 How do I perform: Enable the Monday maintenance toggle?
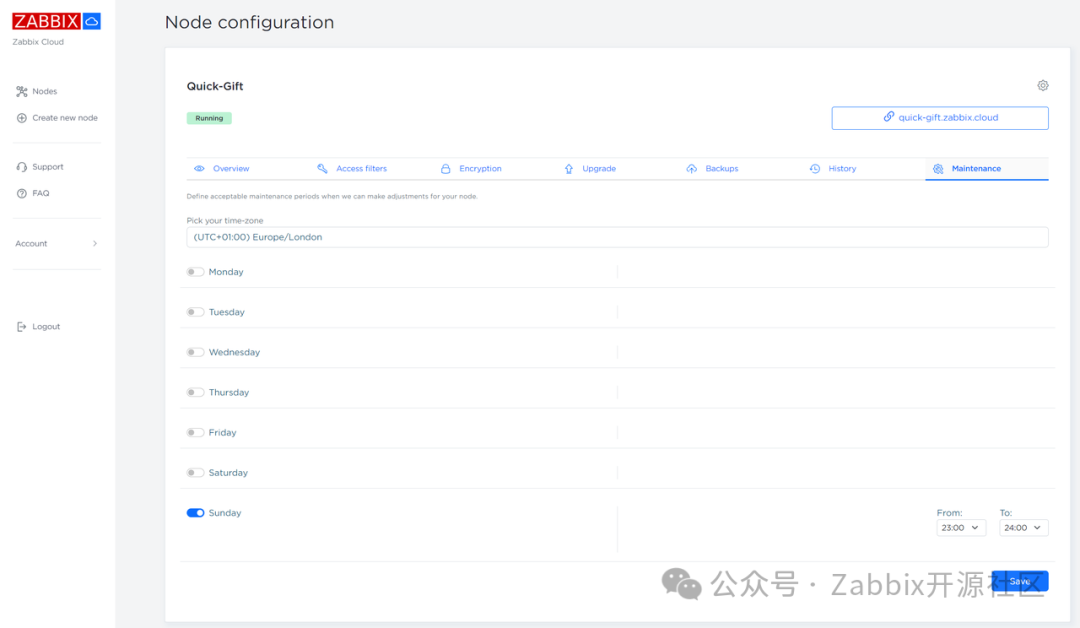coord(196,272)
